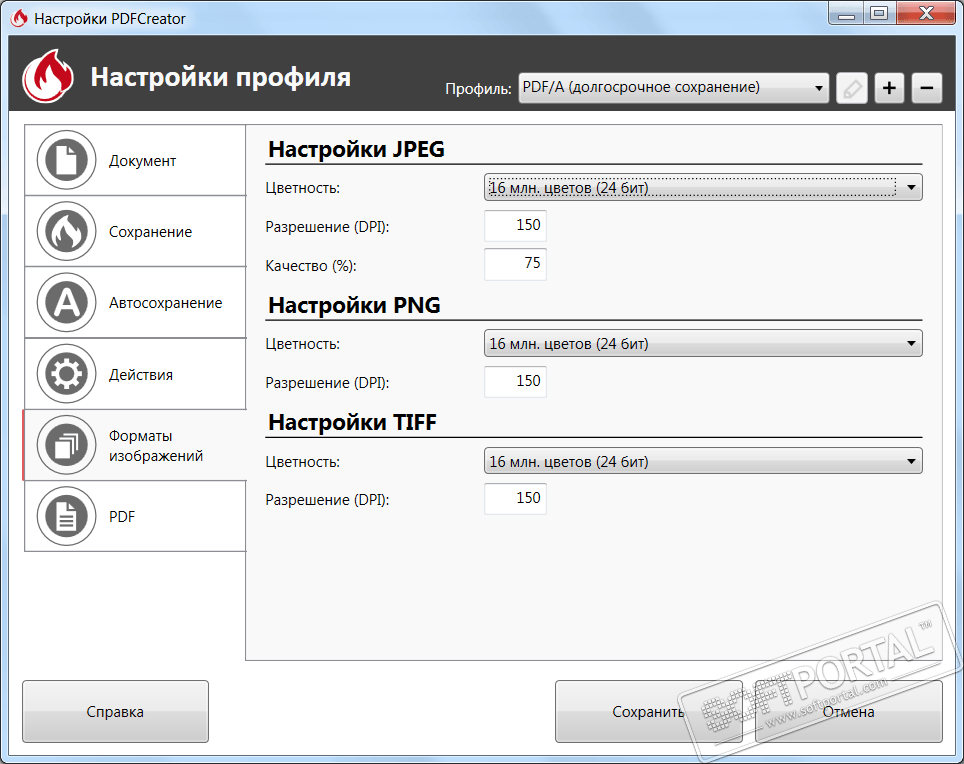This screenshot has width=964, height=764.
Task: Switch to the Автосохранение tab
Action: (x=135, y=303)
